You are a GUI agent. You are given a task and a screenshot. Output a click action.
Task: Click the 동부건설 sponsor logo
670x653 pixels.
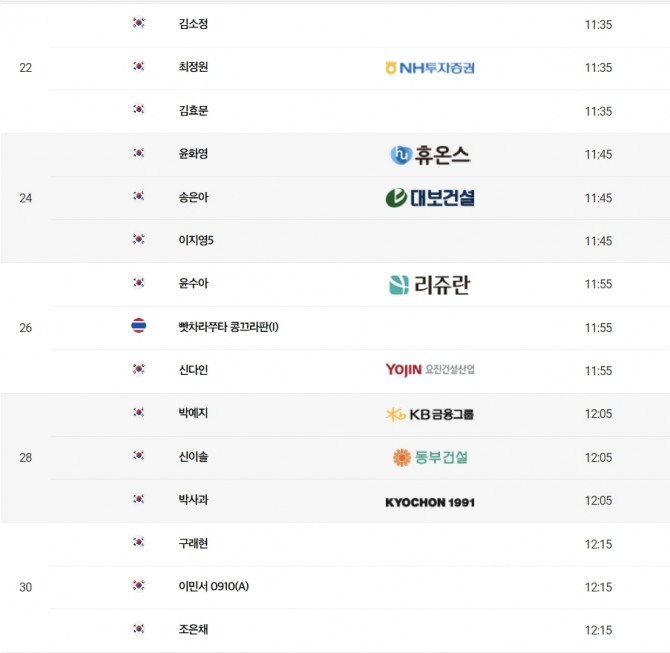(430, 458)
